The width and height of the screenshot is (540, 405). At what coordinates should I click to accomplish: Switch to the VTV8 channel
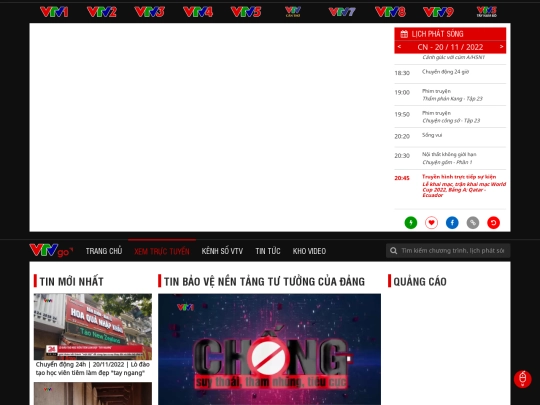point(390,12)
